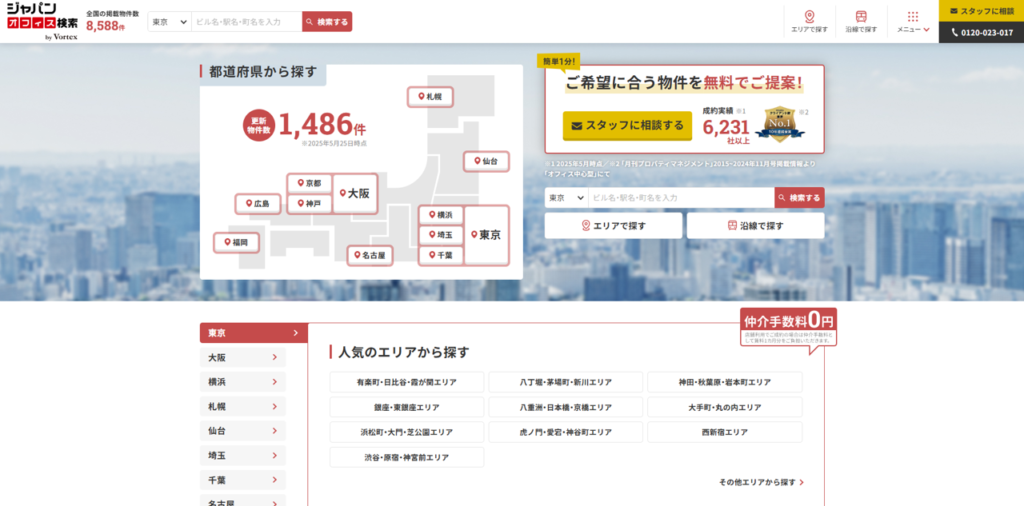Click the yellow header スタッフに相談 button

pos(982,10)
